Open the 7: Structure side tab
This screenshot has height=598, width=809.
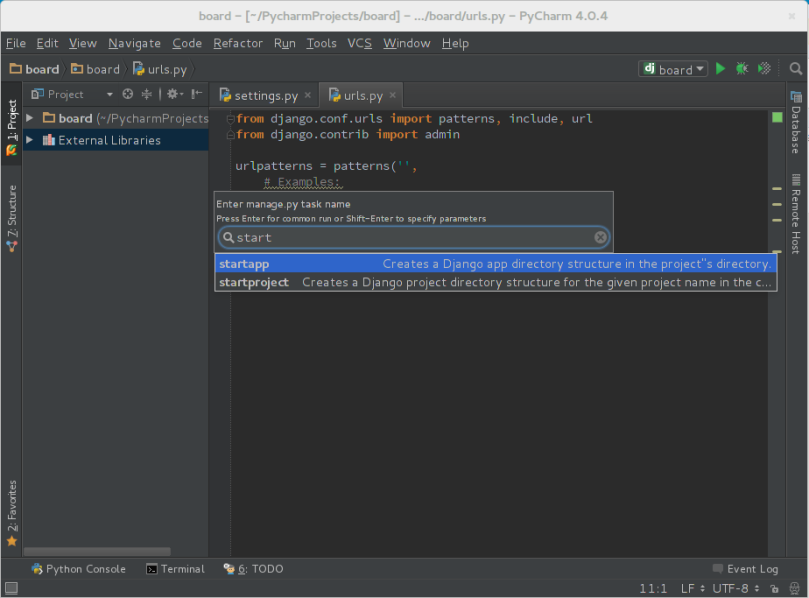click(11, 218)
